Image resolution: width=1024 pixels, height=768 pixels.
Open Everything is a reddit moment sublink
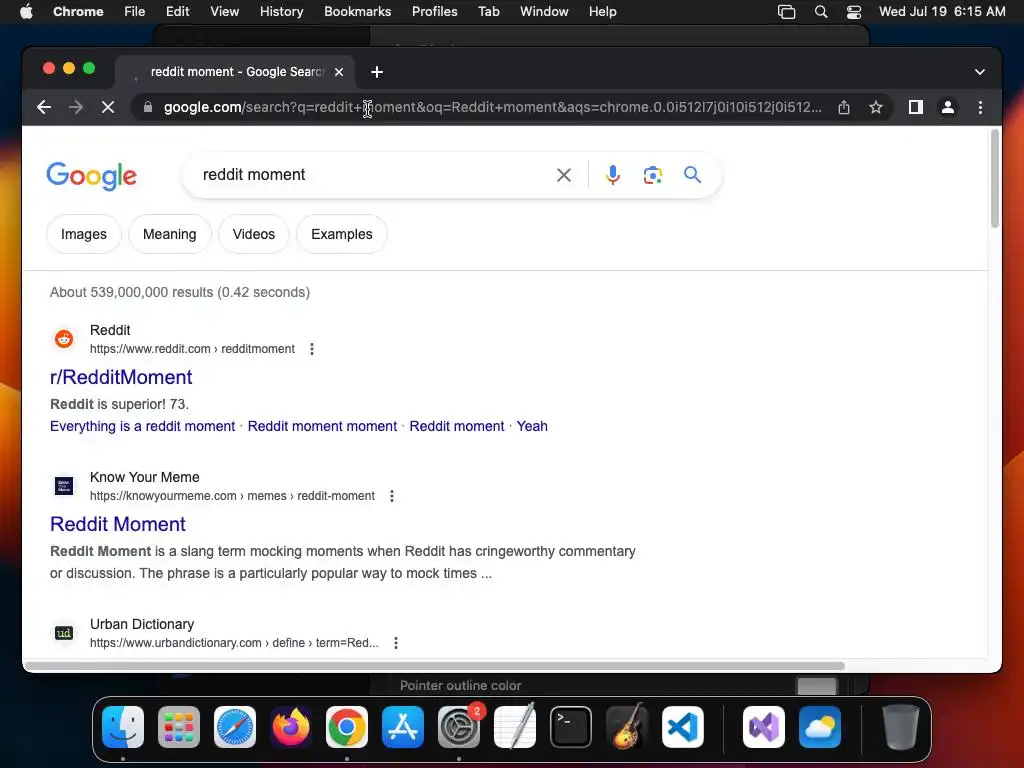click(142, 426)
